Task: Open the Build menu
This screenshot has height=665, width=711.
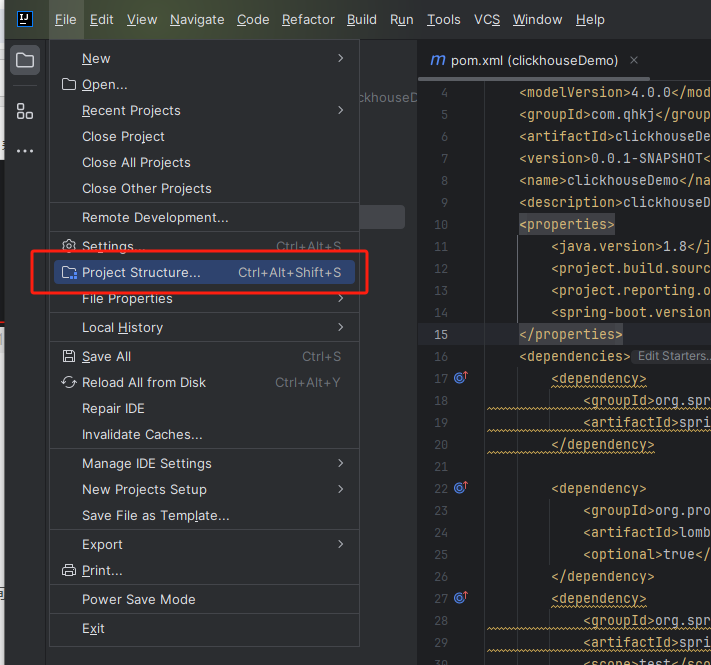Action: (x=362, y=19)
